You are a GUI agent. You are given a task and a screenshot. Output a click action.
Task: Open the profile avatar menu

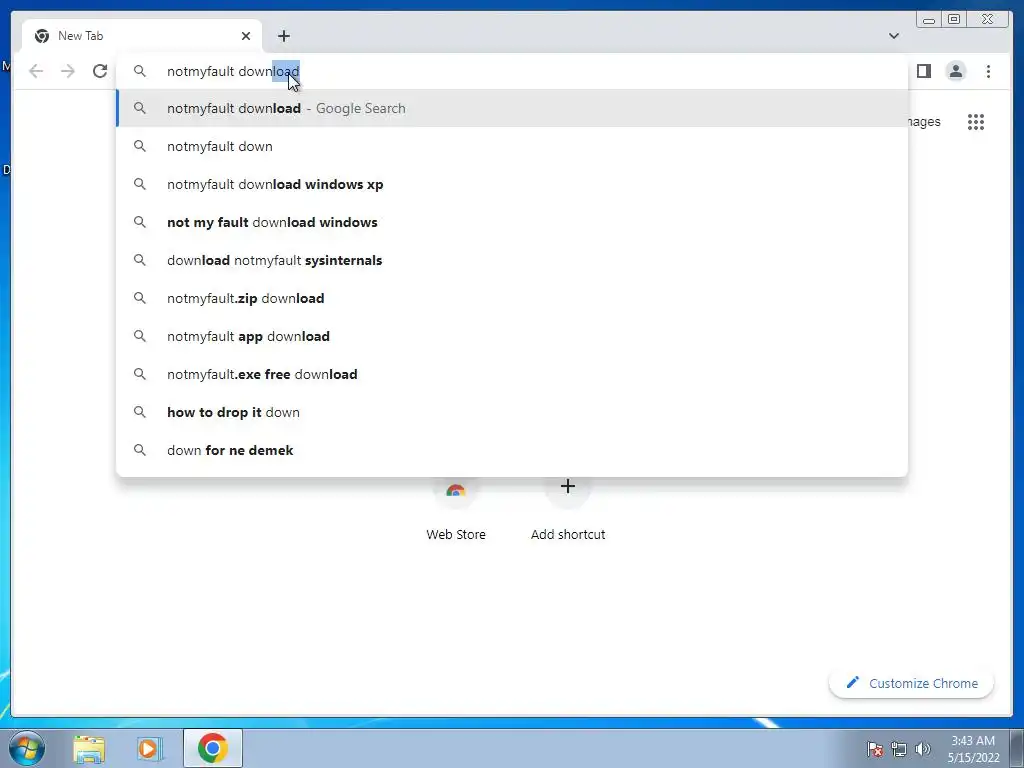[x=956, y=71]
